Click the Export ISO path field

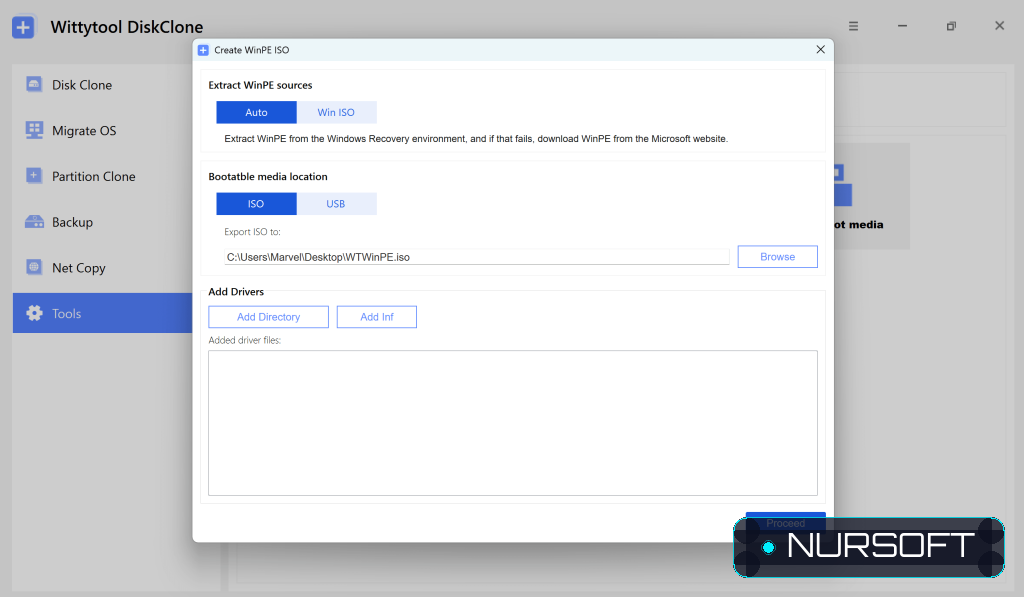pos(477,257)
